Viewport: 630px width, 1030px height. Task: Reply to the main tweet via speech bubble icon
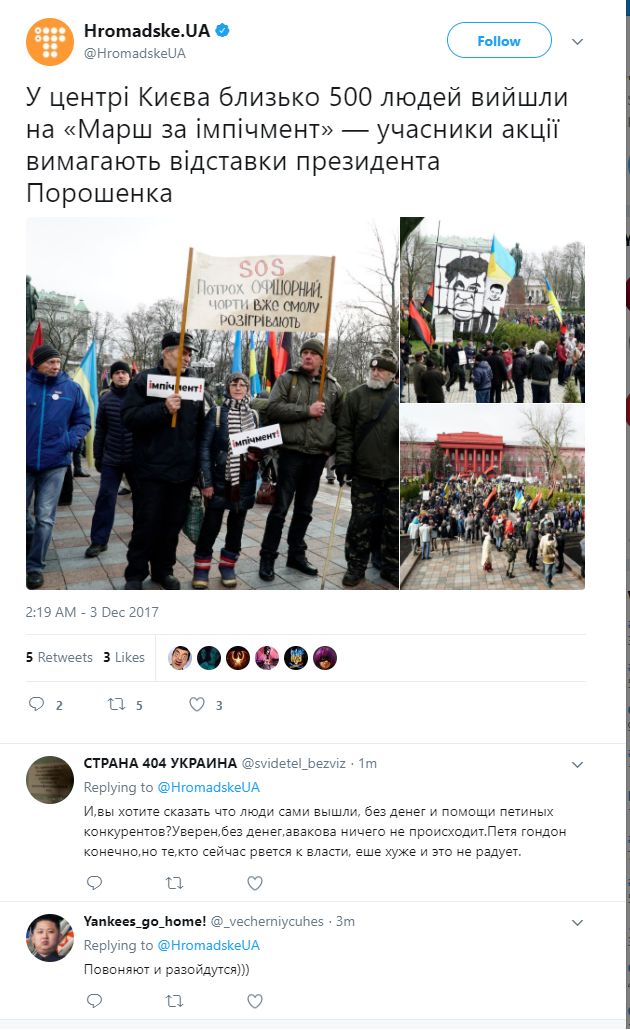[x=36, y=704]
